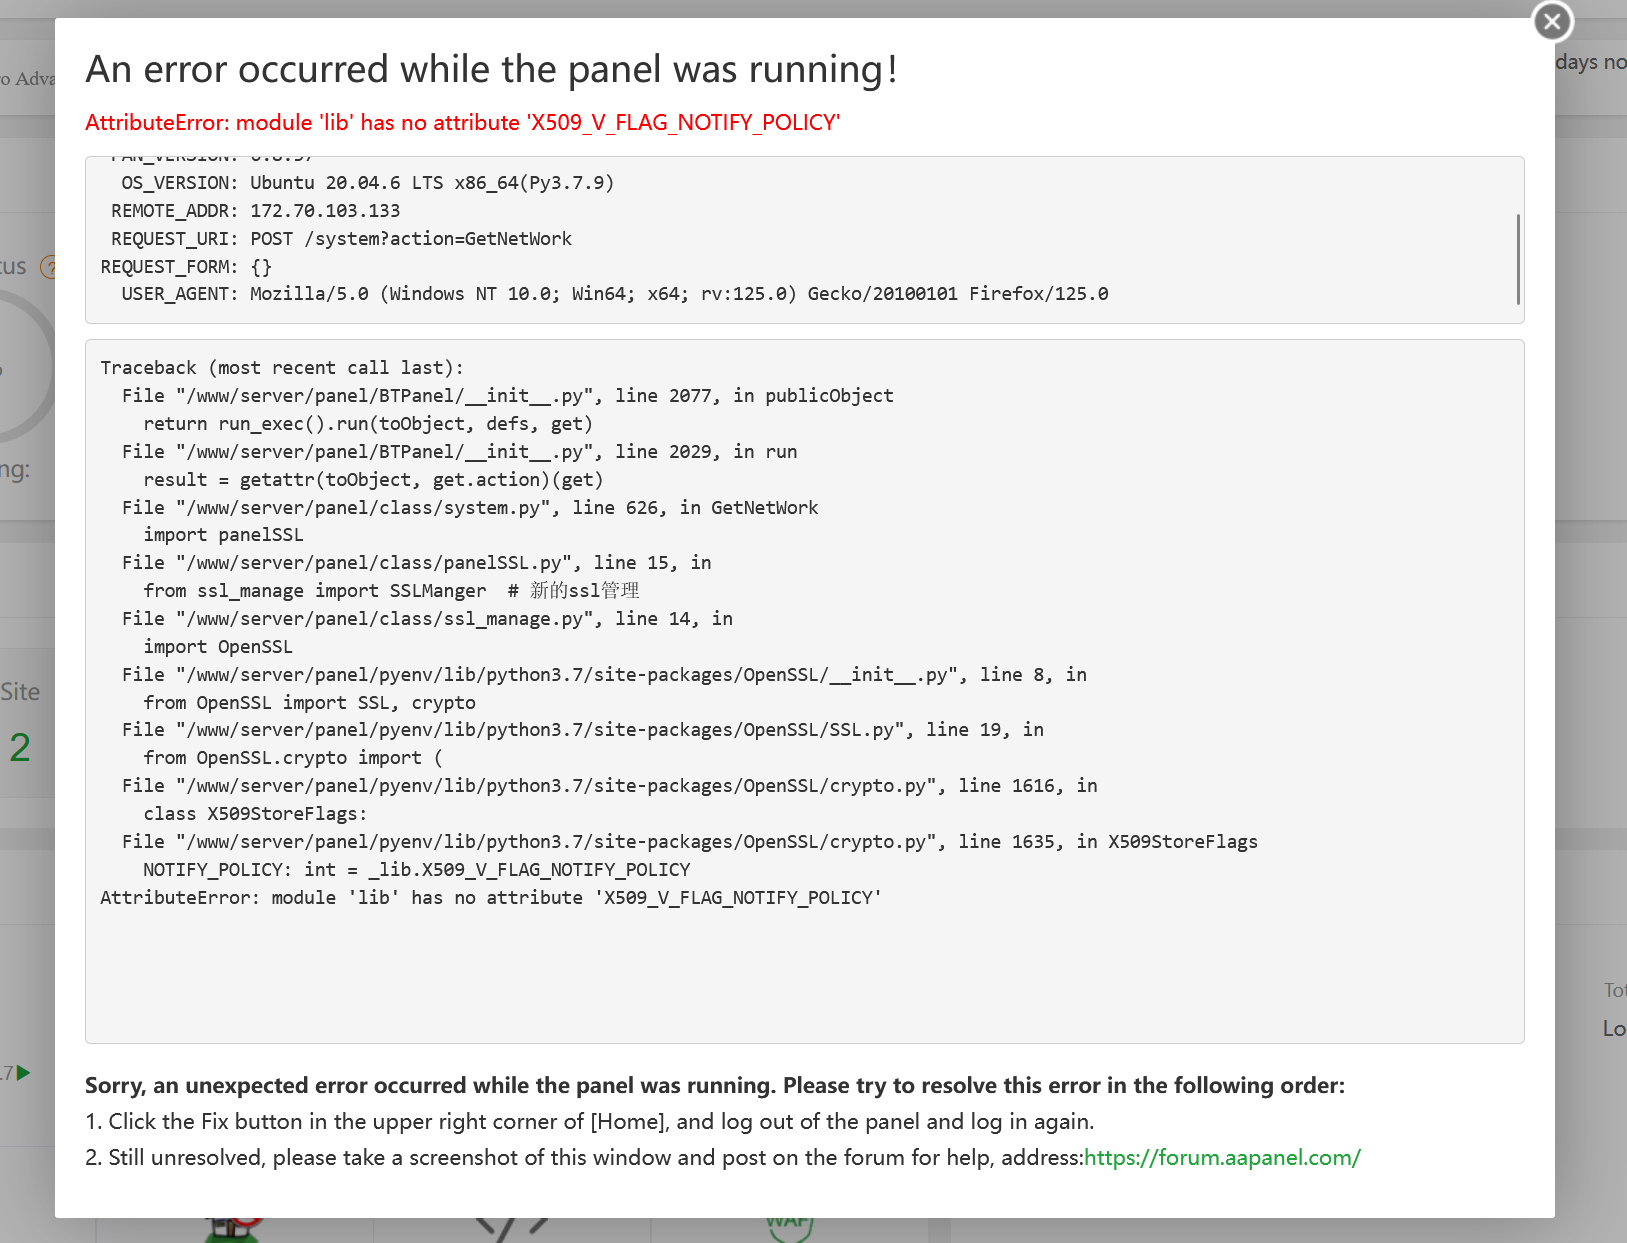The height and width of the screenshot is (1243, 1627).
Task: Click the Traceback header line
Action: (282, 368)
